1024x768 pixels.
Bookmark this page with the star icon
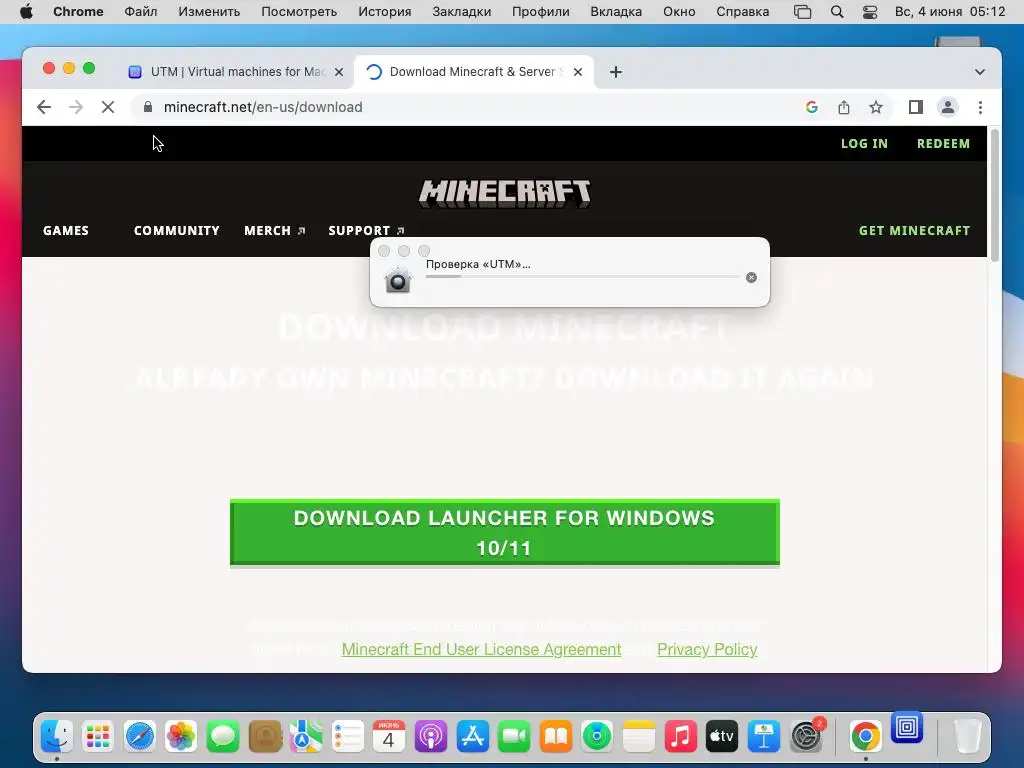[876, 107]
